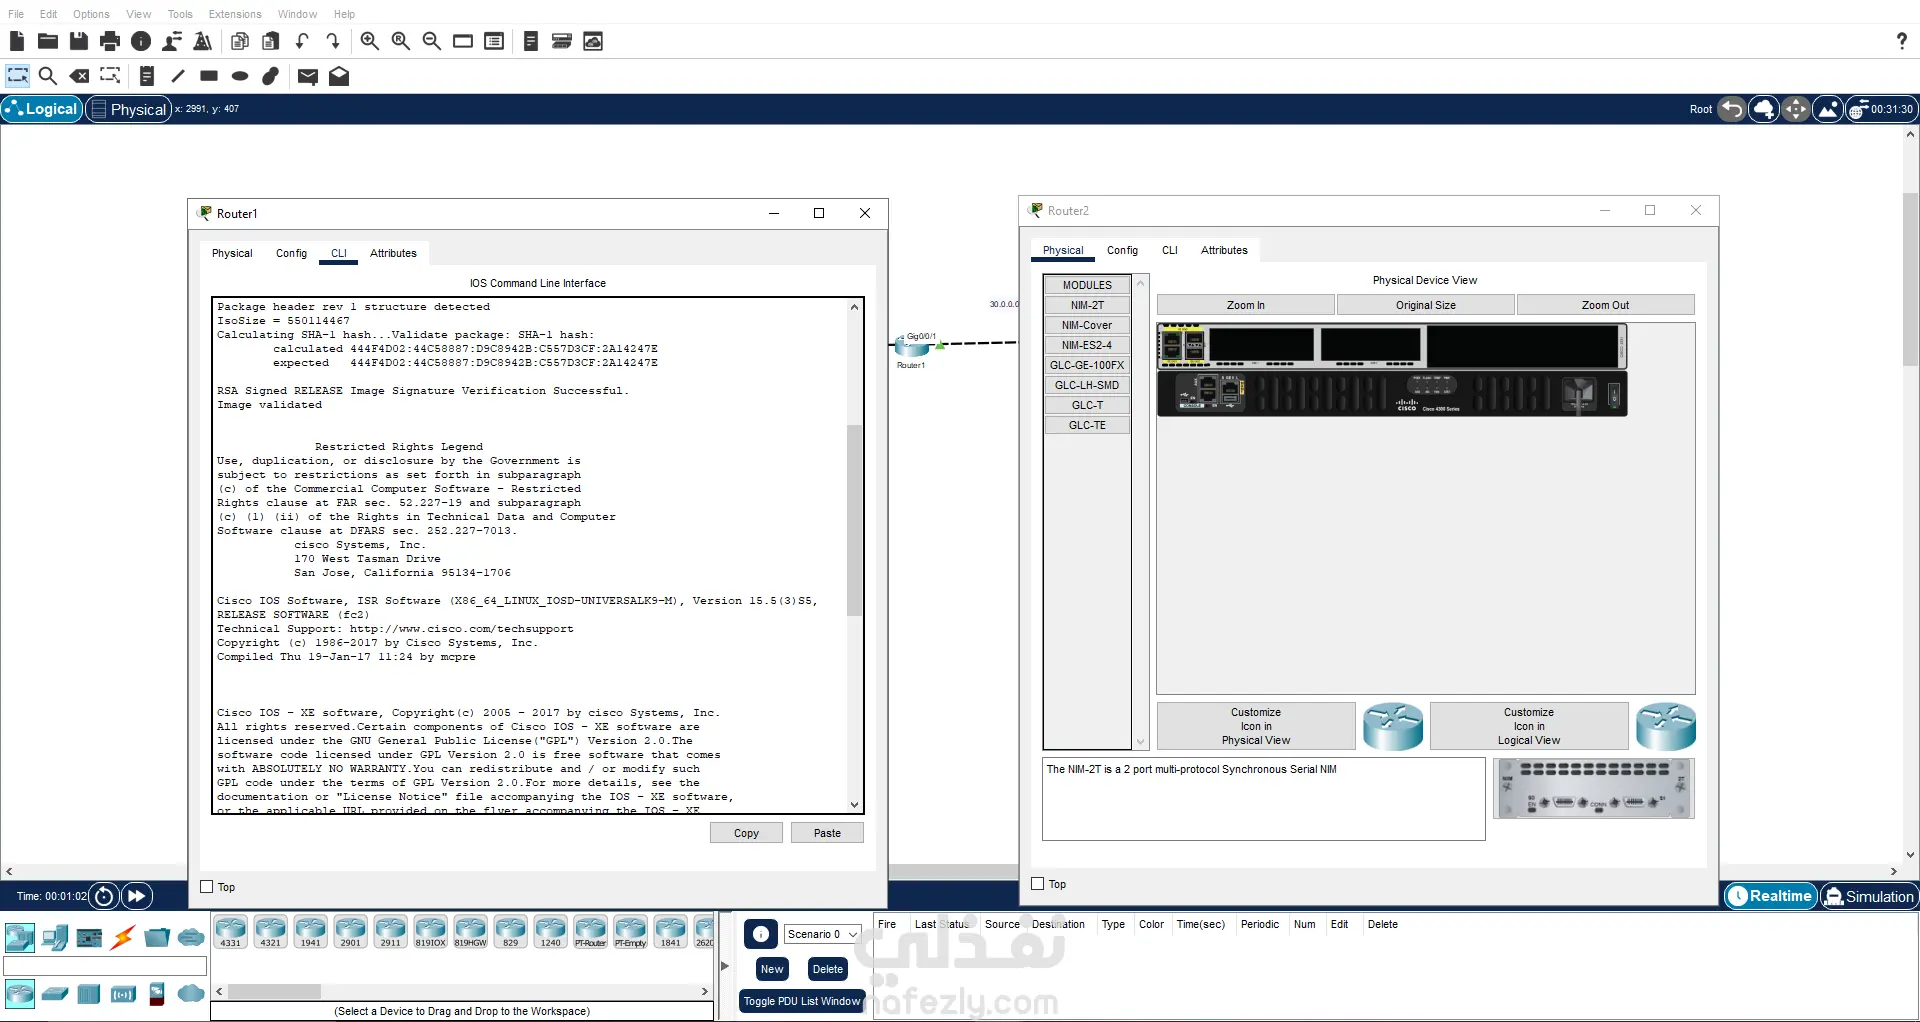The height and width of the screenshot is (1022, 1920).
Task: Click the New file toolbar icon
Action: coord(16,41)
